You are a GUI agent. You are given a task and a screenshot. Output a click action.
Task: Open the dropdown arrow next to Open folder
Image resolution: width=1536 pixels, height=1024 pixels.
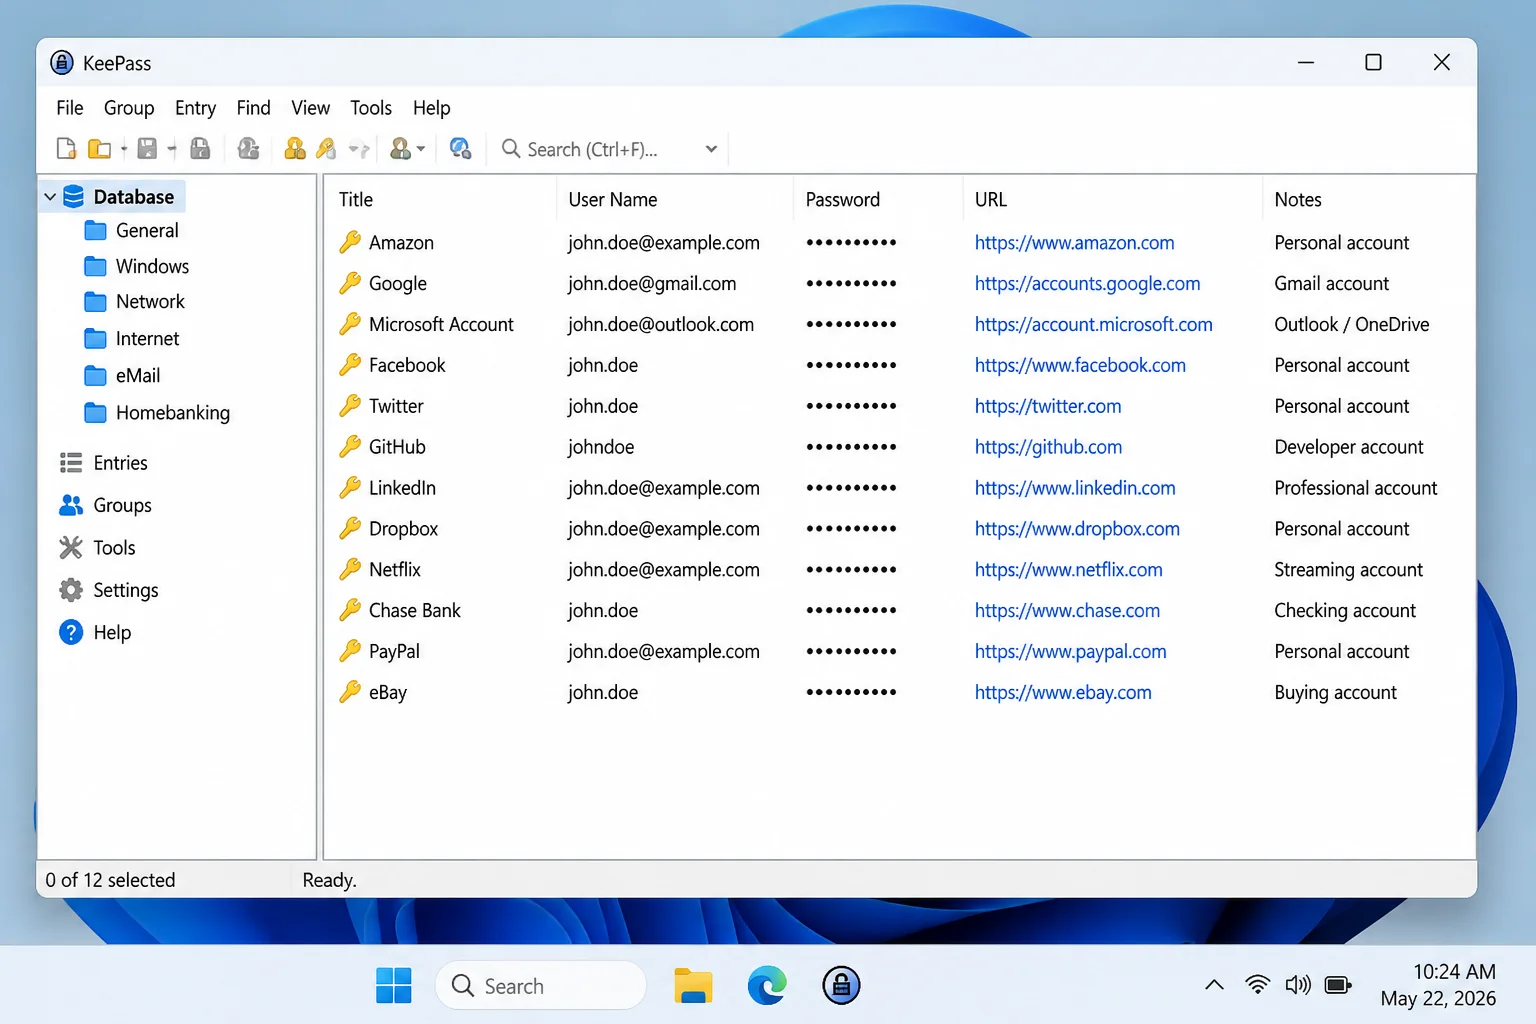[124, 150]
